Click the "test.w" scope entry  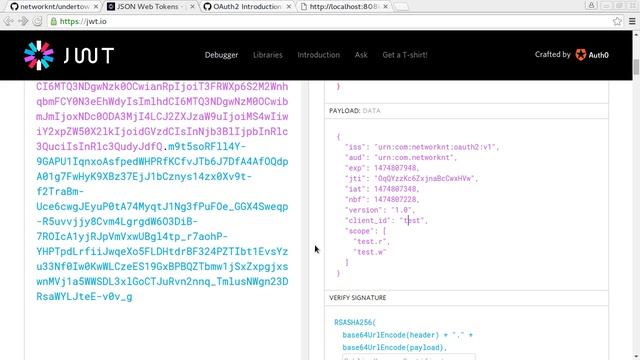tap(371, 252)
